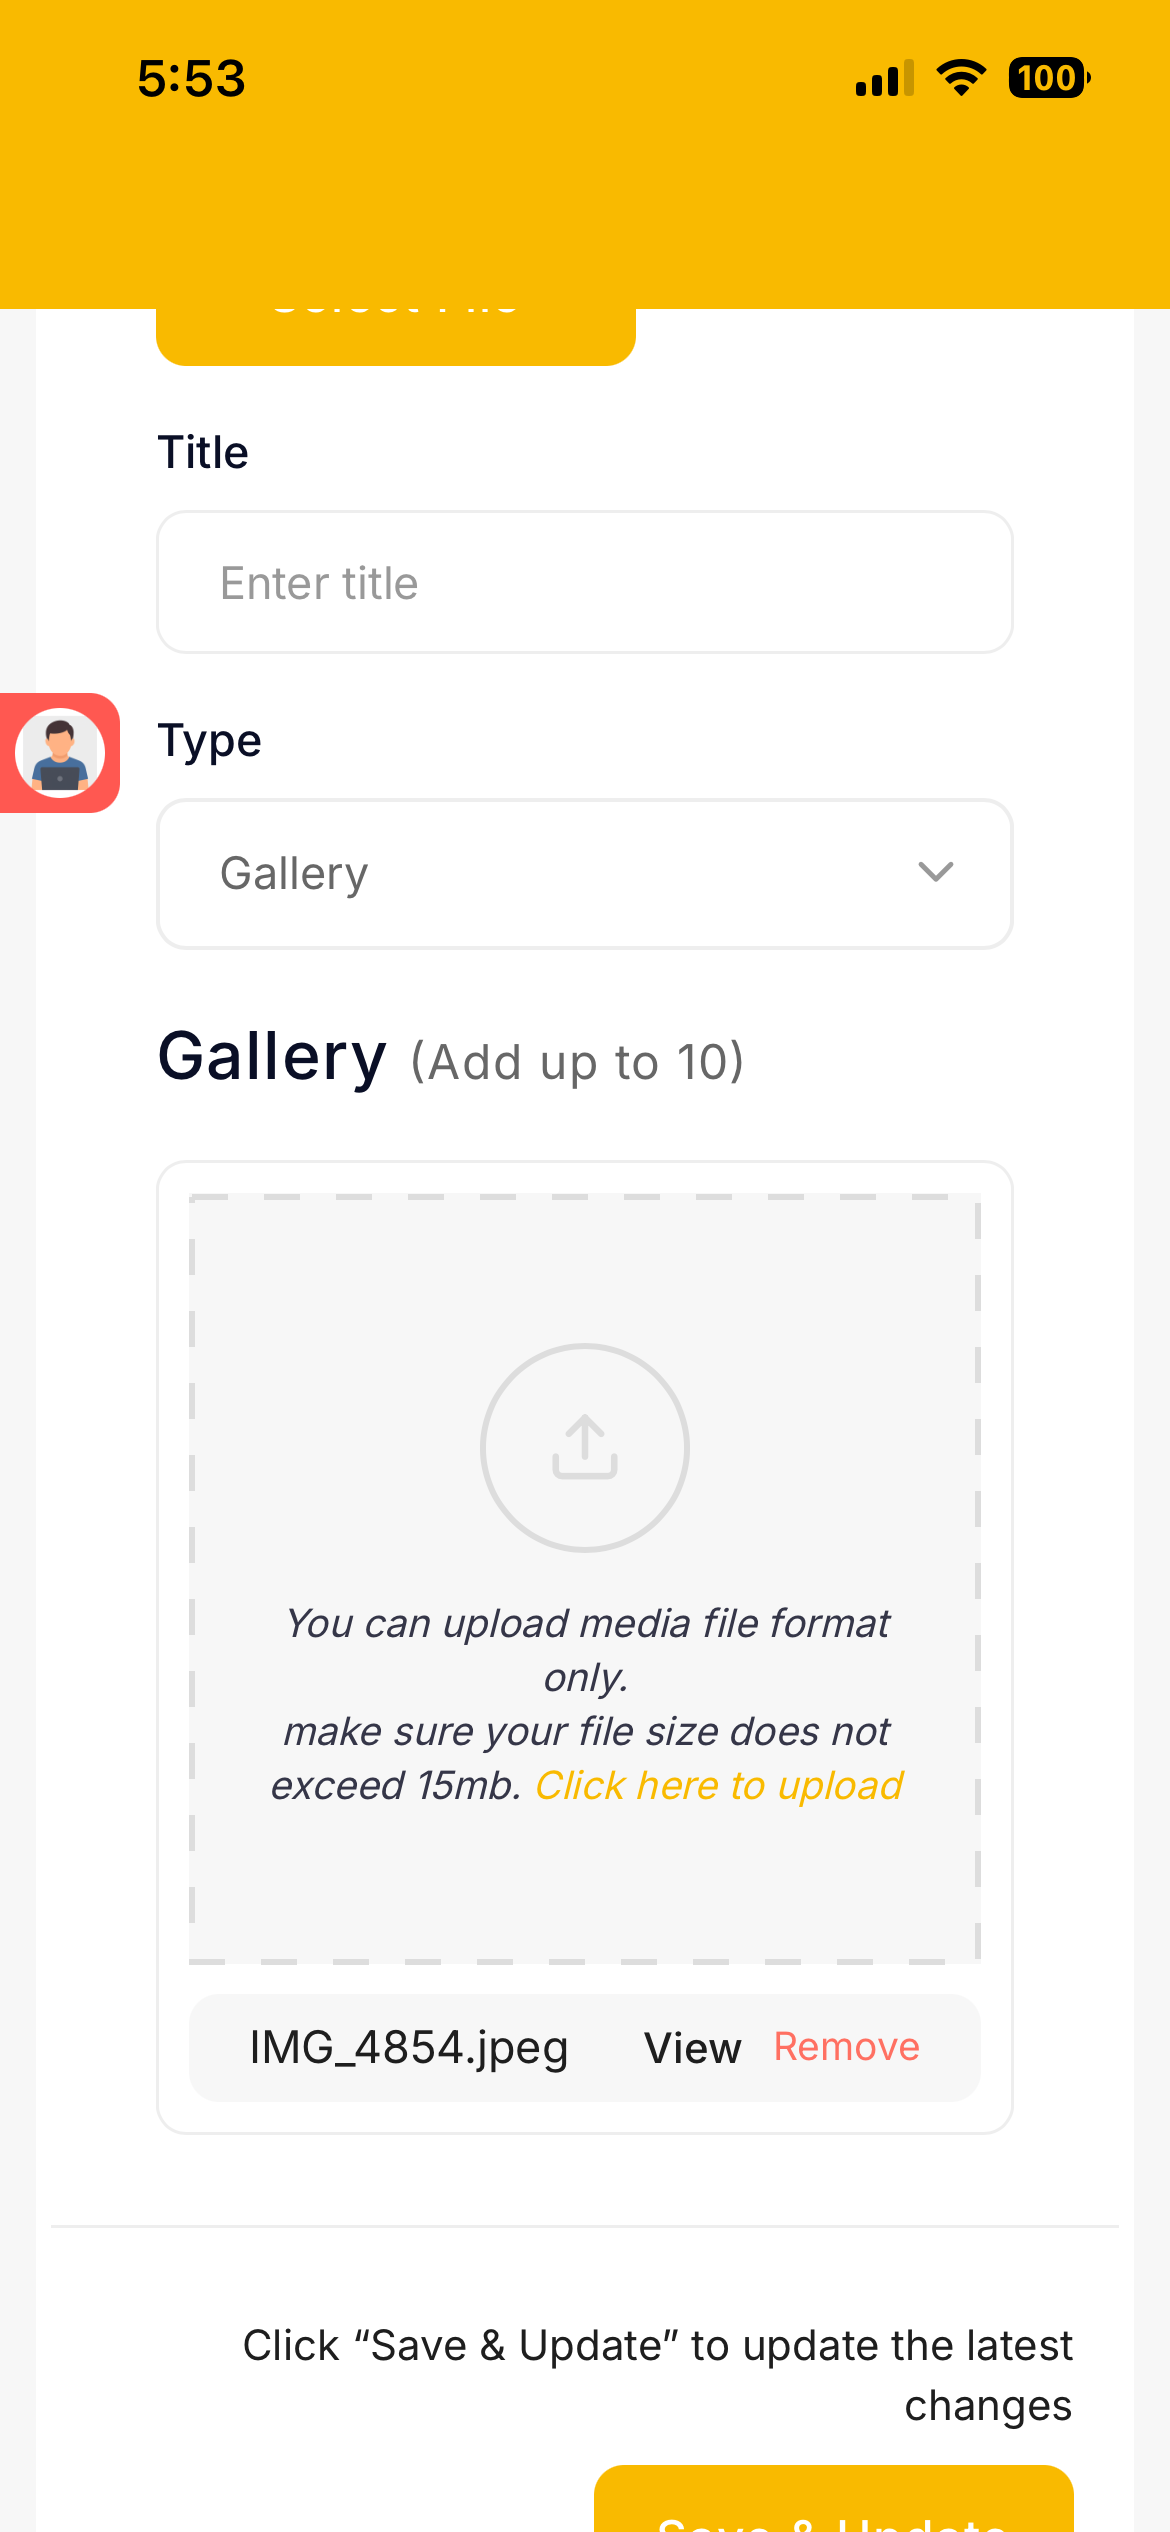Screen dimensions: 1170x2532
Task: Open the floating user avatar widget
Action: coord(60,753)
